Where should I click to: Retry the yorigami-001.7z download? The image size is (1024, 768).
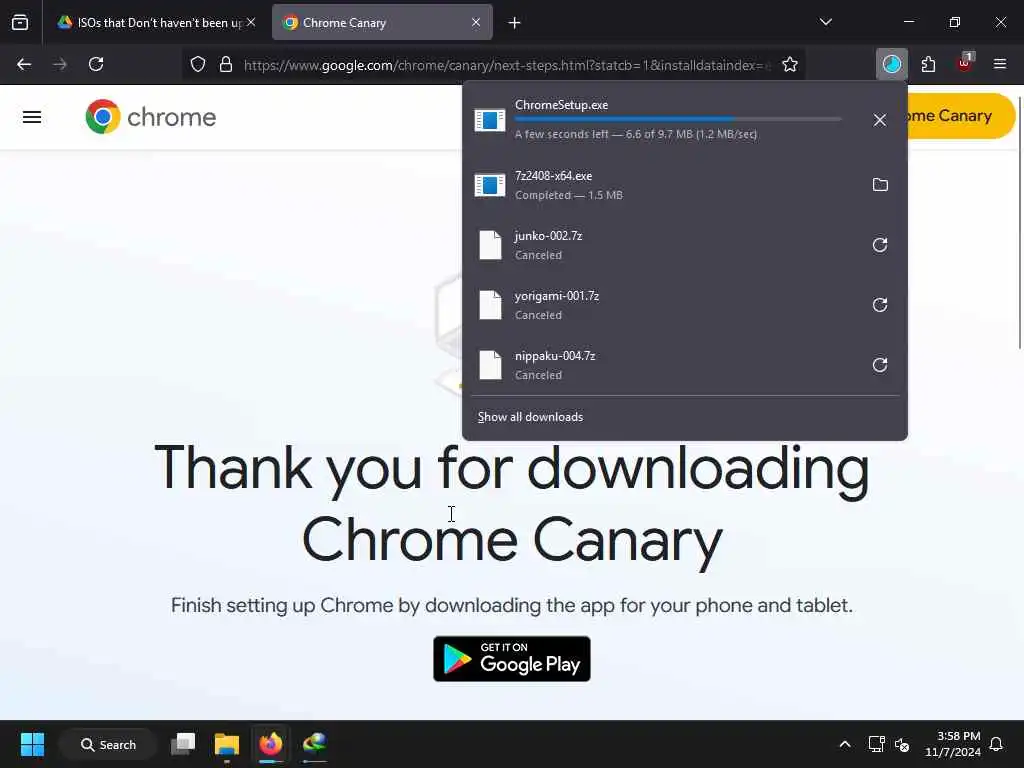click(x=880, y=305)
